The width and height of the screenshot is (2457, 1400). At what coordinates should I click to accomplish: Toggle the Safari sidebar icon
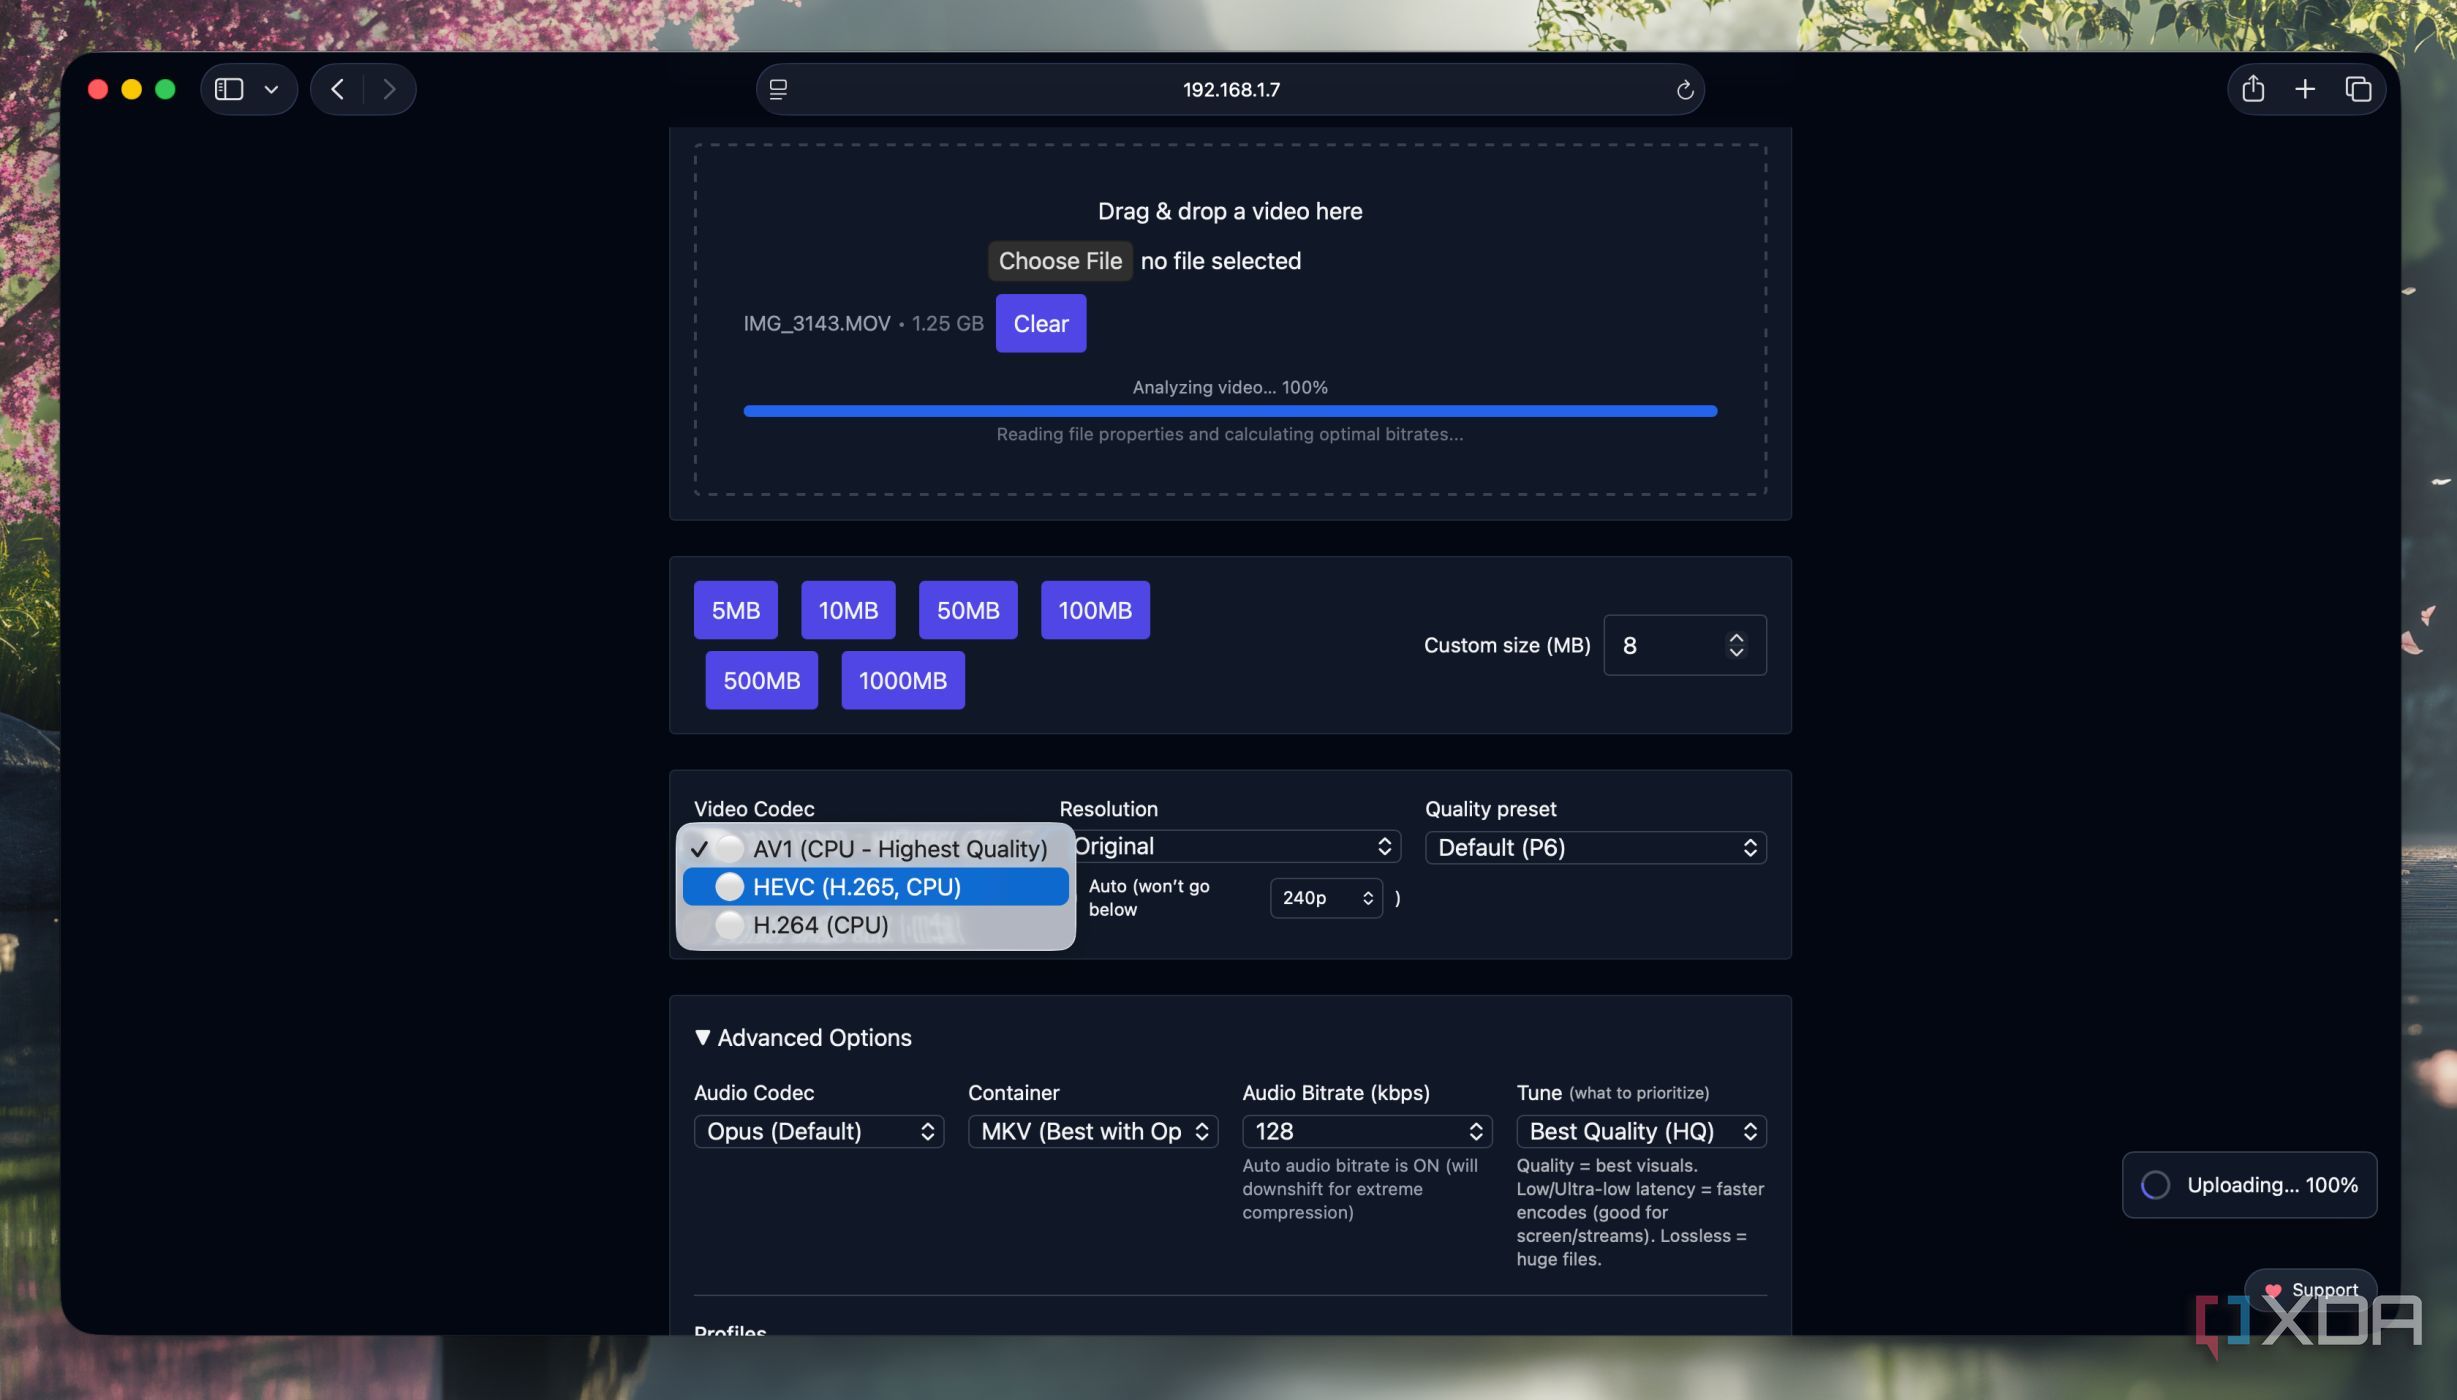229,89
